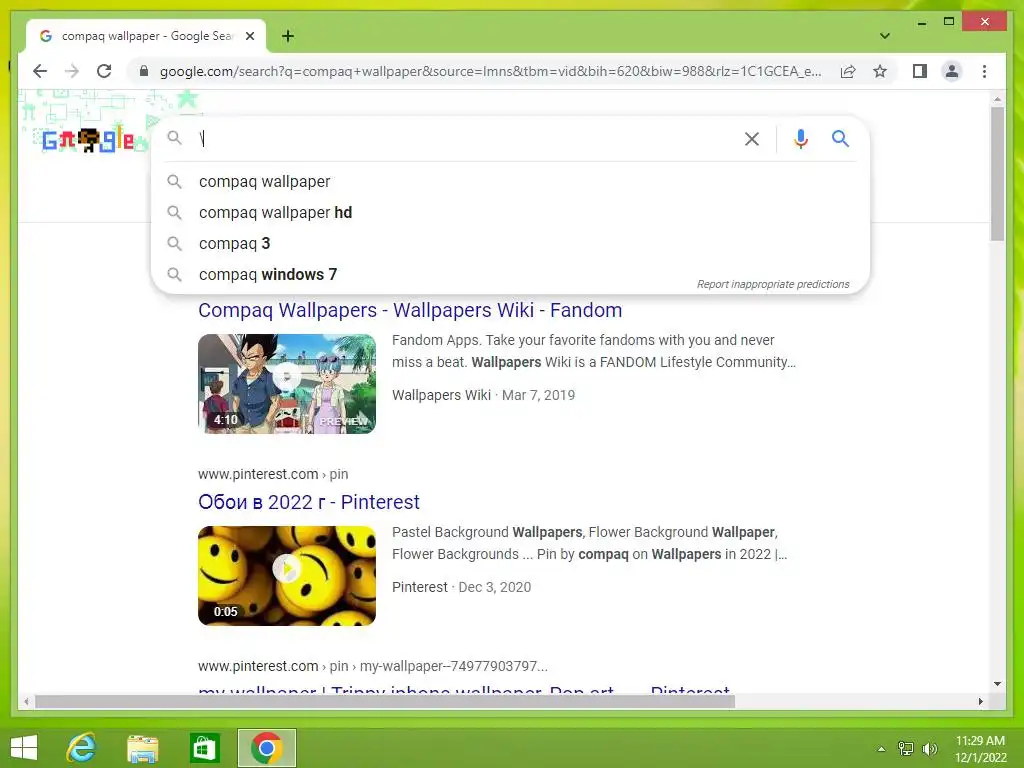Click 'Pinterest · Dec 3, 2020' source text

coord(461,587)
